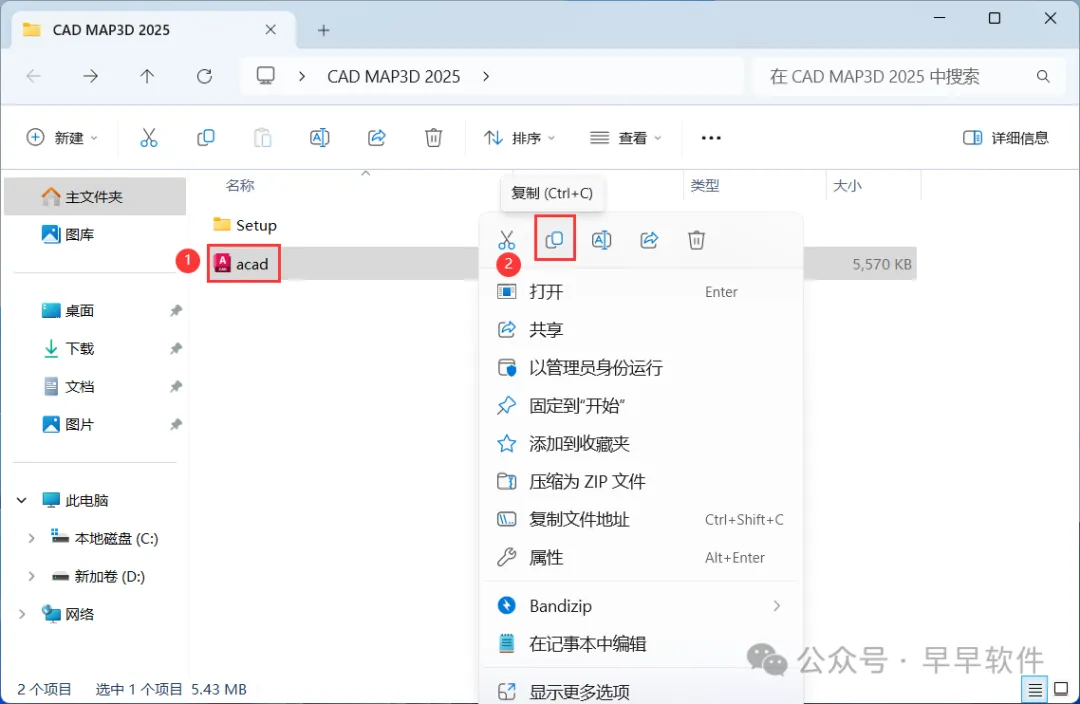The width and height of the screenshot is (1080, 704).
Task: Click CAD MAP3D 2025 breadcrumb in address bar
Action: (393, 76)
